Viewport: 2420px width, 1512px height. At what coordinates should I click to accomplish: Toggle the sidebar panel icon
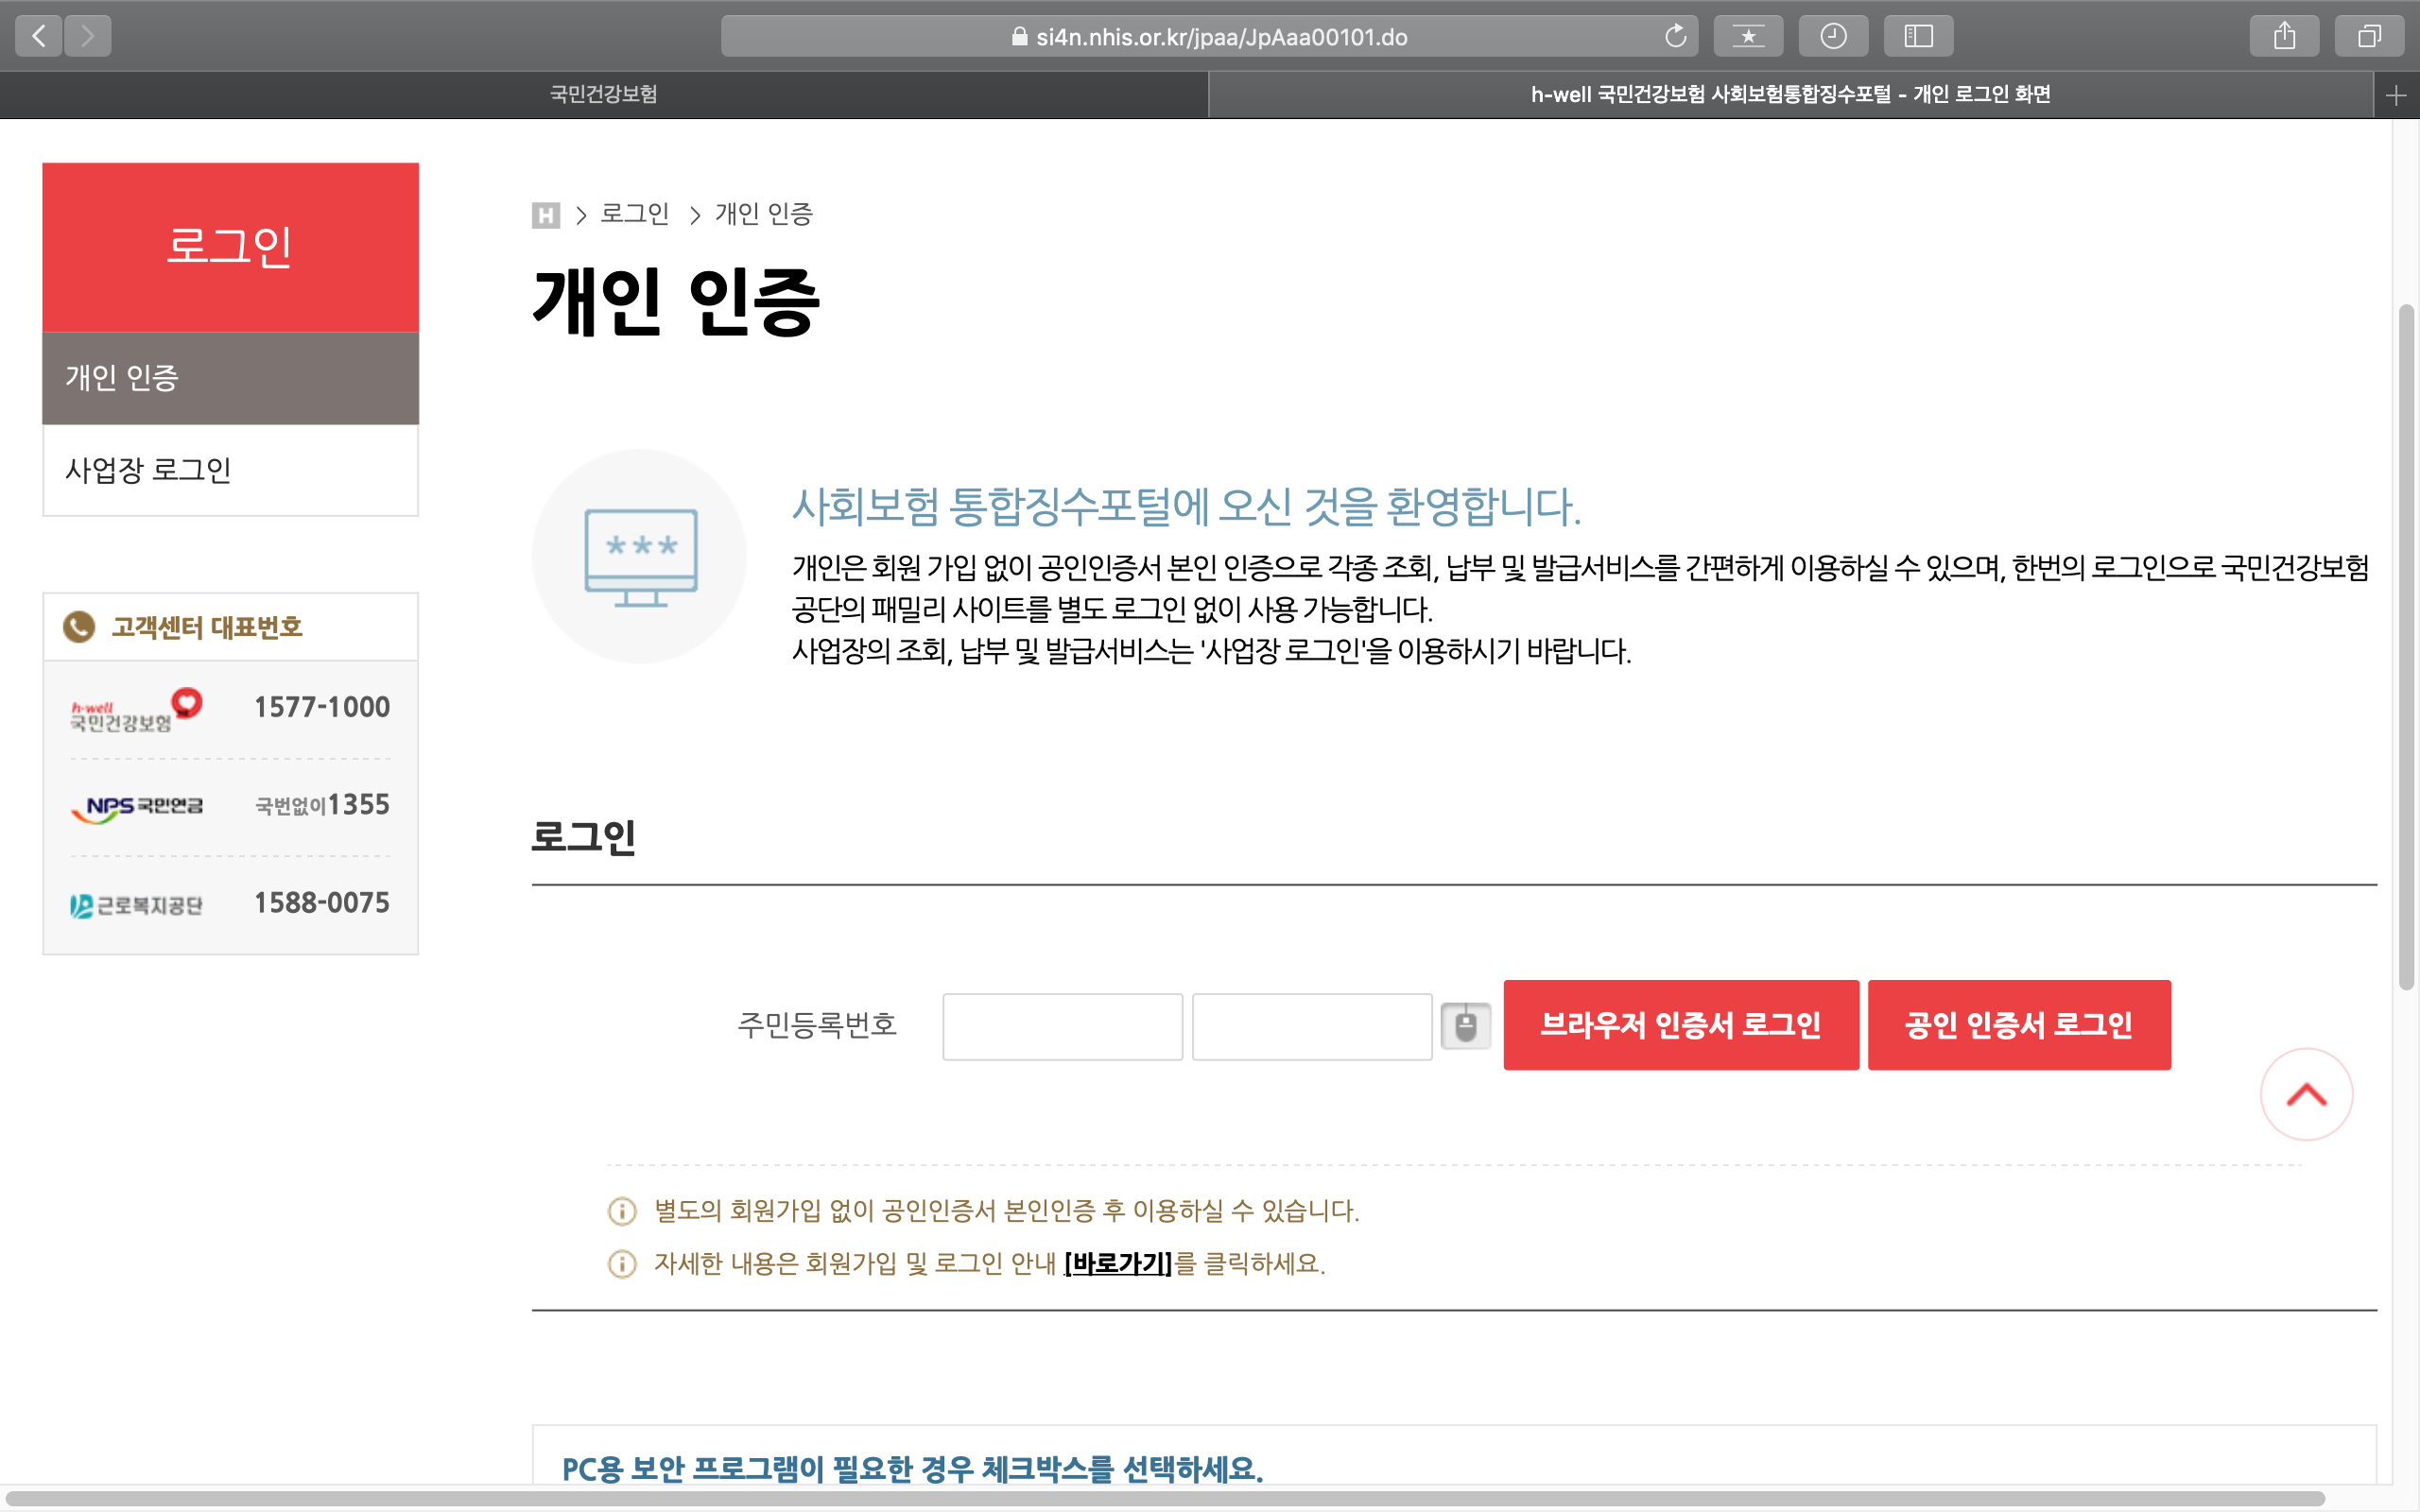point(1918,37)
